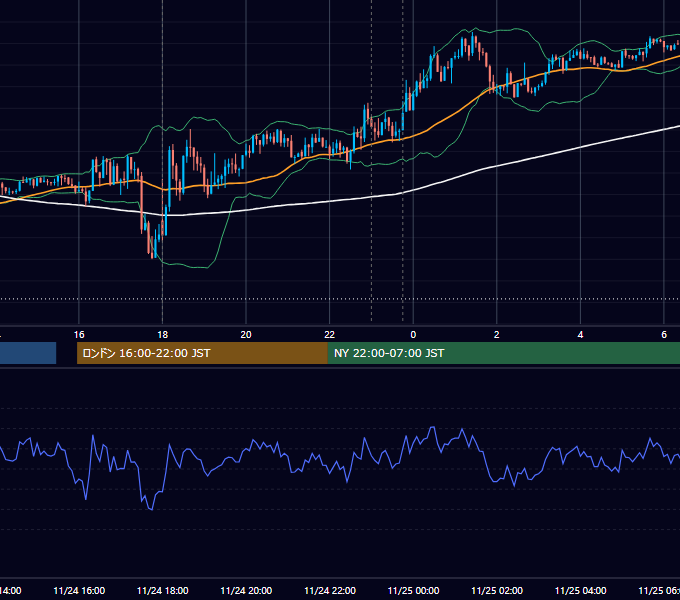Click the hour label 18 on the chart axis

tap(163, 335)
